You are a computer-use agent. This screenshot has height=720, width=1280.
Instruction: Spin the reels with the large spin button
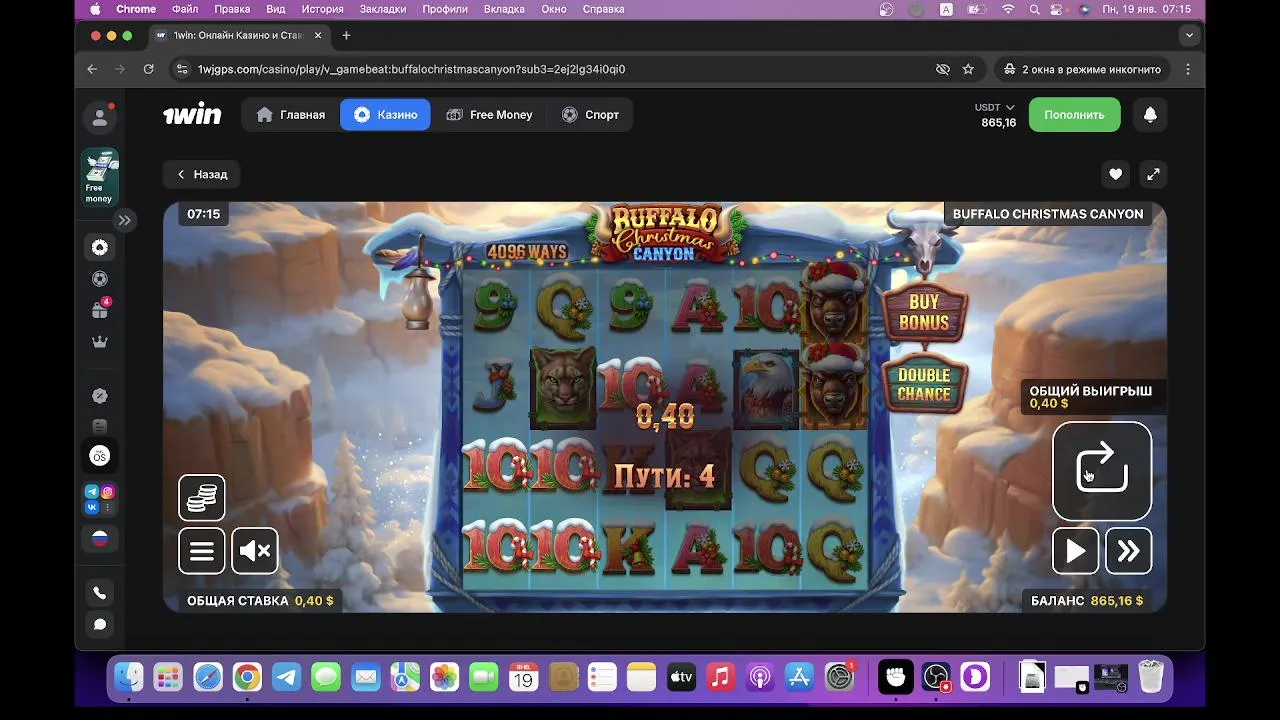[x=1102, y=471]
